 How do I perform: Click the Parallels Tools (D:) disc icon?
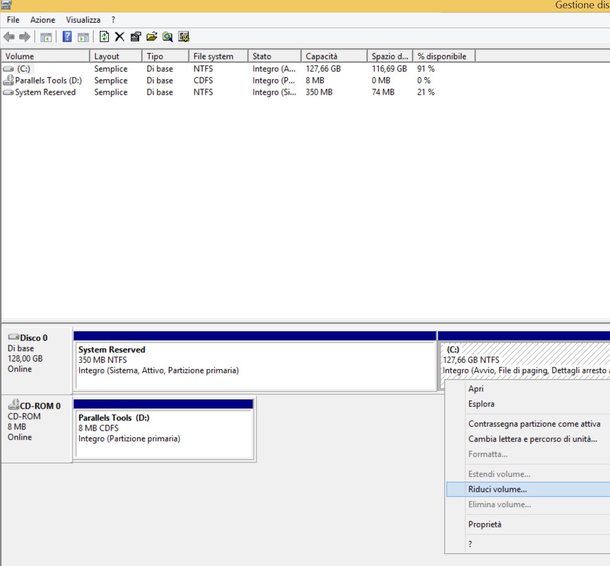pyautogui.click(x=8, y=80)
